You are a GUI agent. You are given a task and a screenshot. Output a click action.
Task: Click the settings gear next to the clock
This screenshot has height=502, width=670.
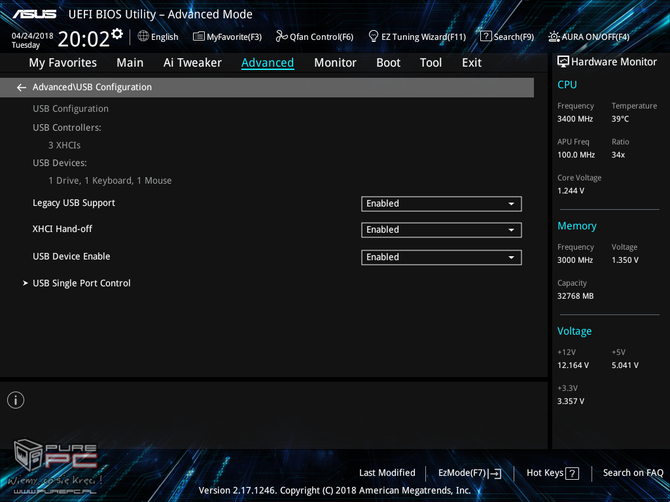click(117, 34)
